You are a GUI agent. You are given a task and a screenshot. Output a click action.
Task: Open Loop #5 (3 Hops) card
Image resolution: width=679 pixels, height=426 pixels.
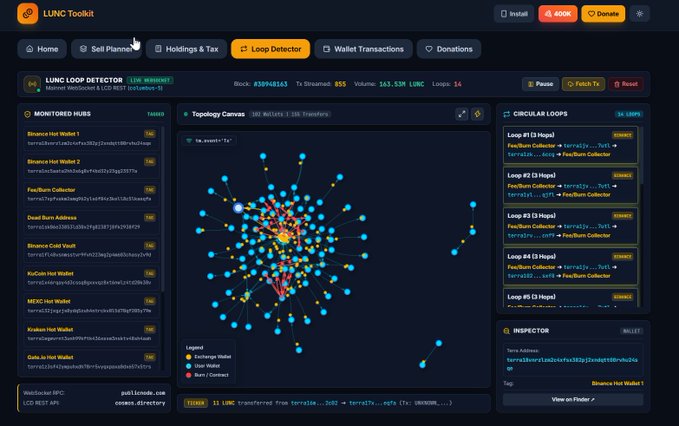click(570, 298)
